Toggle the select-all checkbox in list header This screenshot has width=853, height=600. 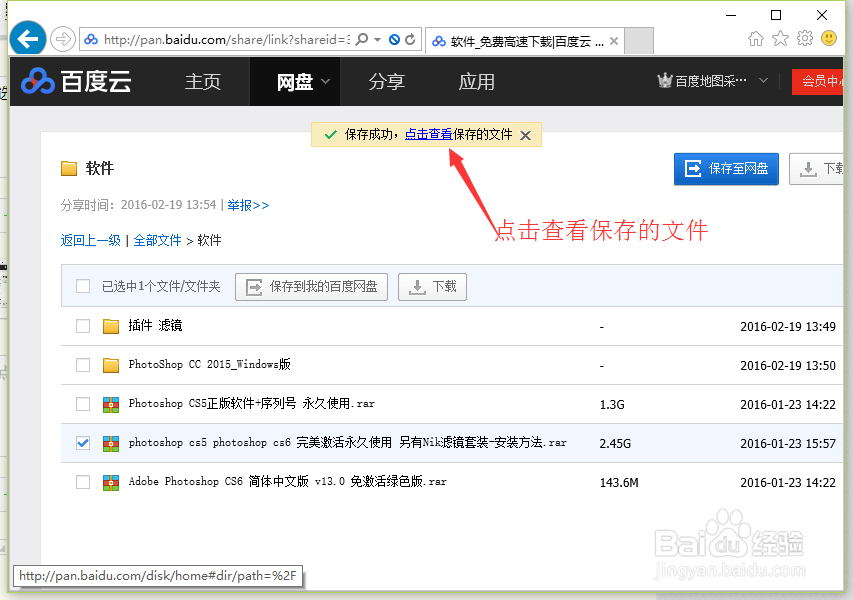(x=83, y=286)
